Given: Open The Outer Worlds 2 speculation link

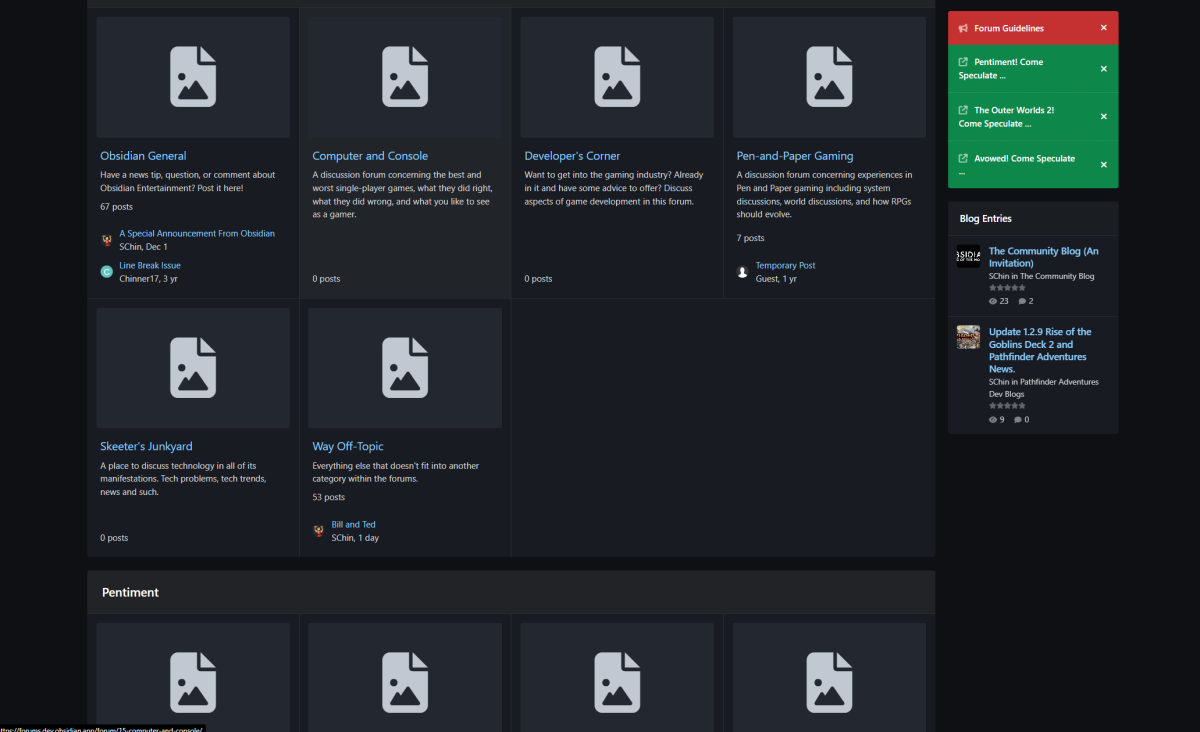Looking at the screenshot, I should 1014,110.
